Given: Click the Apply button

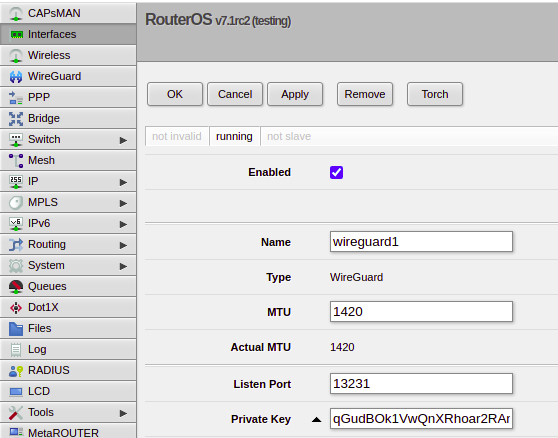Looking at the screenshot, I should 295,94.
